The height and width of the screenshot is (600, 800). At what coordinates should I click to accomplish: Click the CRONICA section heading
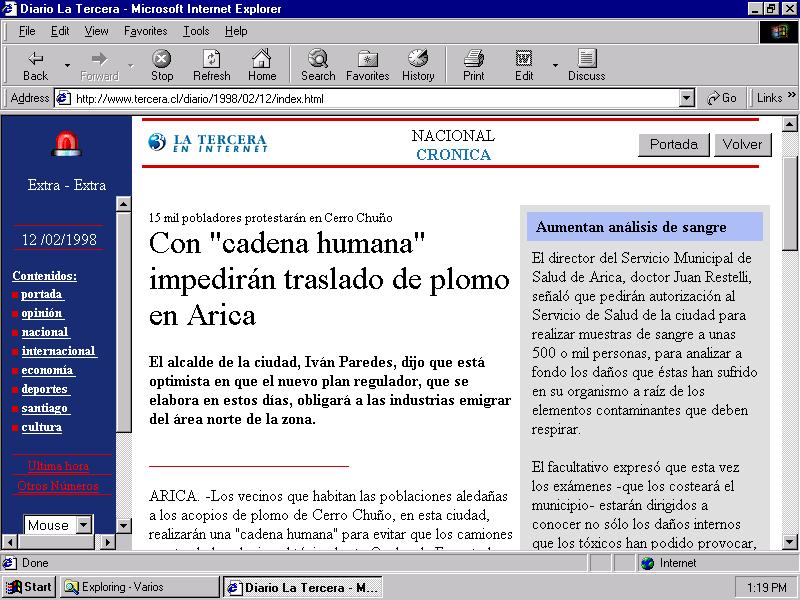tap(453, 155)
